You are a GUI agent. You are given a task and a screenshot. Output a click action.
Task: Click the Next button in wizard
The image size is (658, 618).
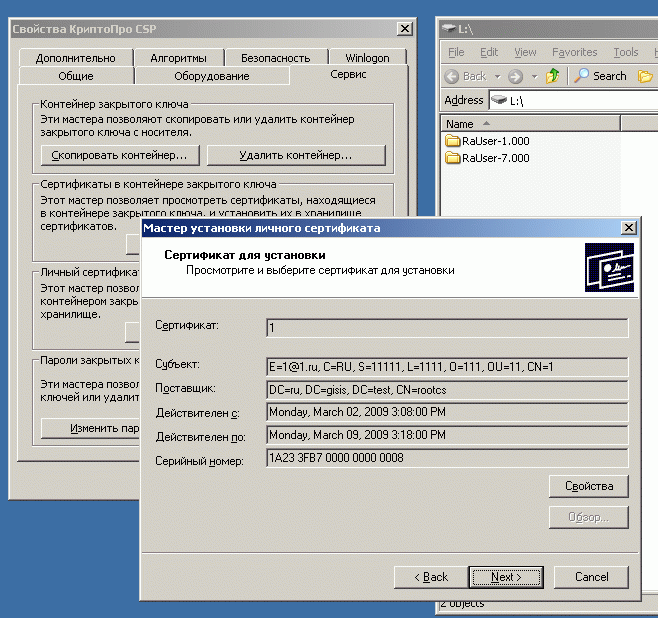pos(506,577)
